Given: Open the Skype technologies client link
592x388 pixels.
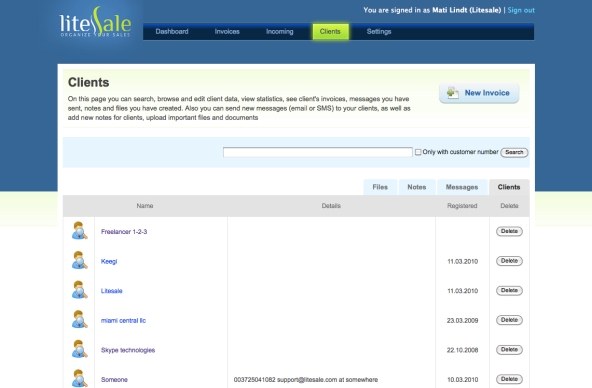Looking at the screenshot, I should pos(128,350).
